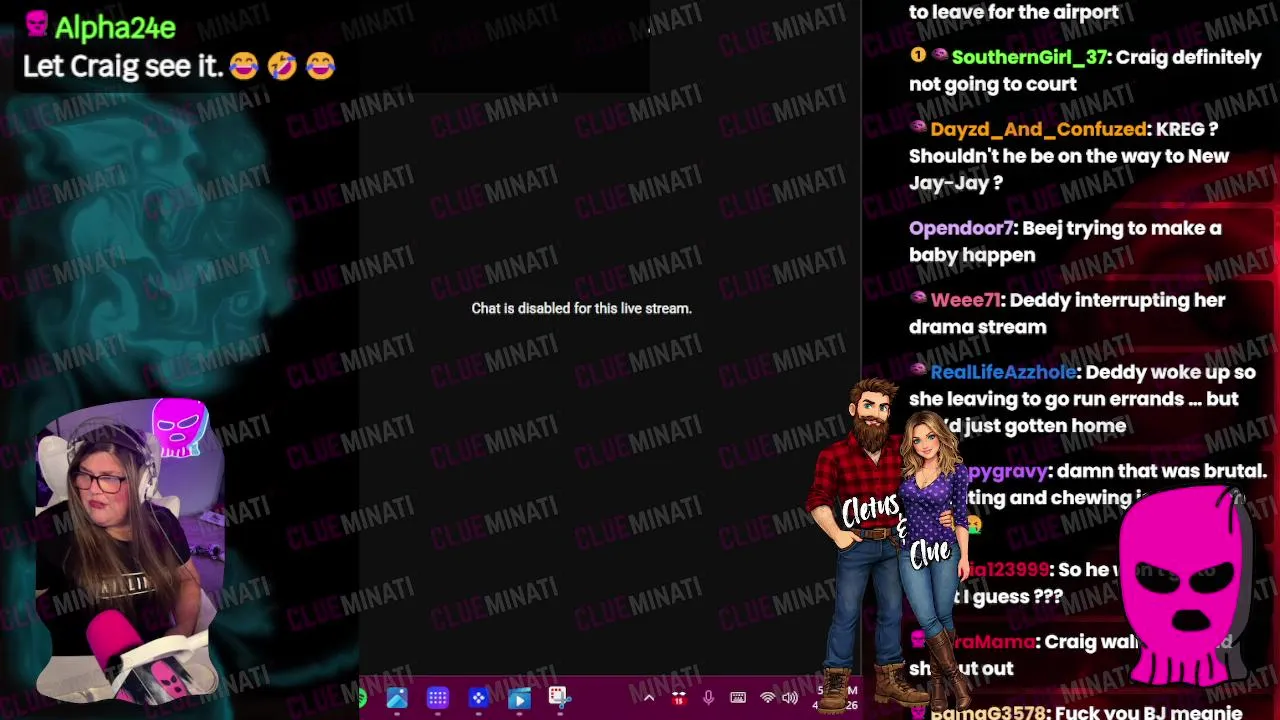Viewport: 1280px width, 720px height.
Task: Click the badge beside Dayzd_And_Confuzed
Action: pos(917,128)
